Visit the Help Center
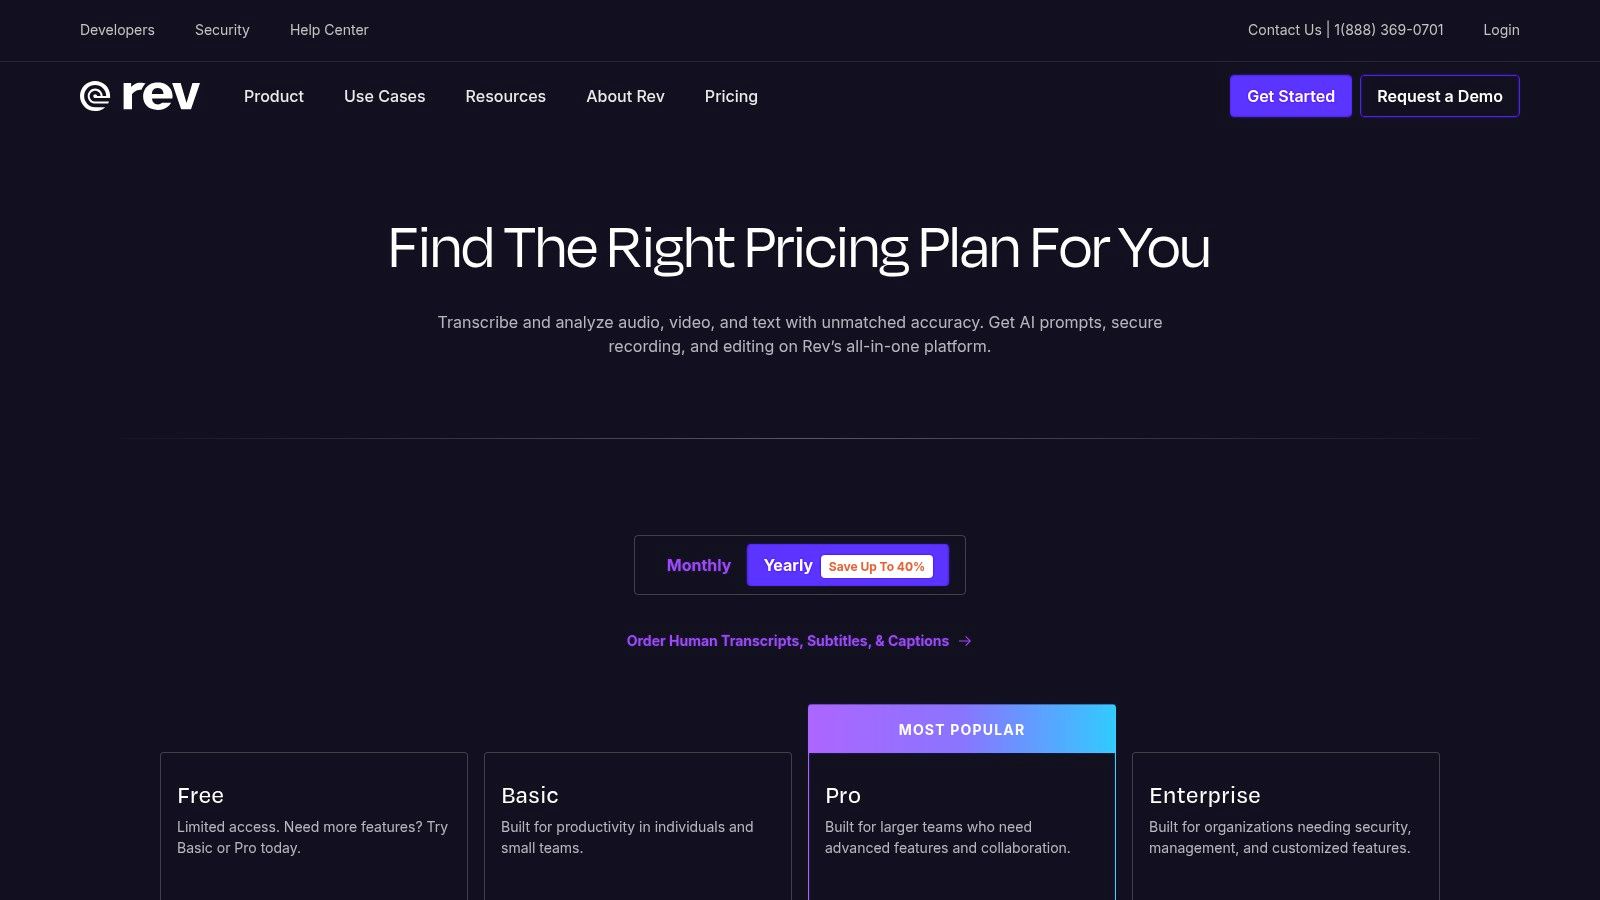 click(x=329, y=30)
